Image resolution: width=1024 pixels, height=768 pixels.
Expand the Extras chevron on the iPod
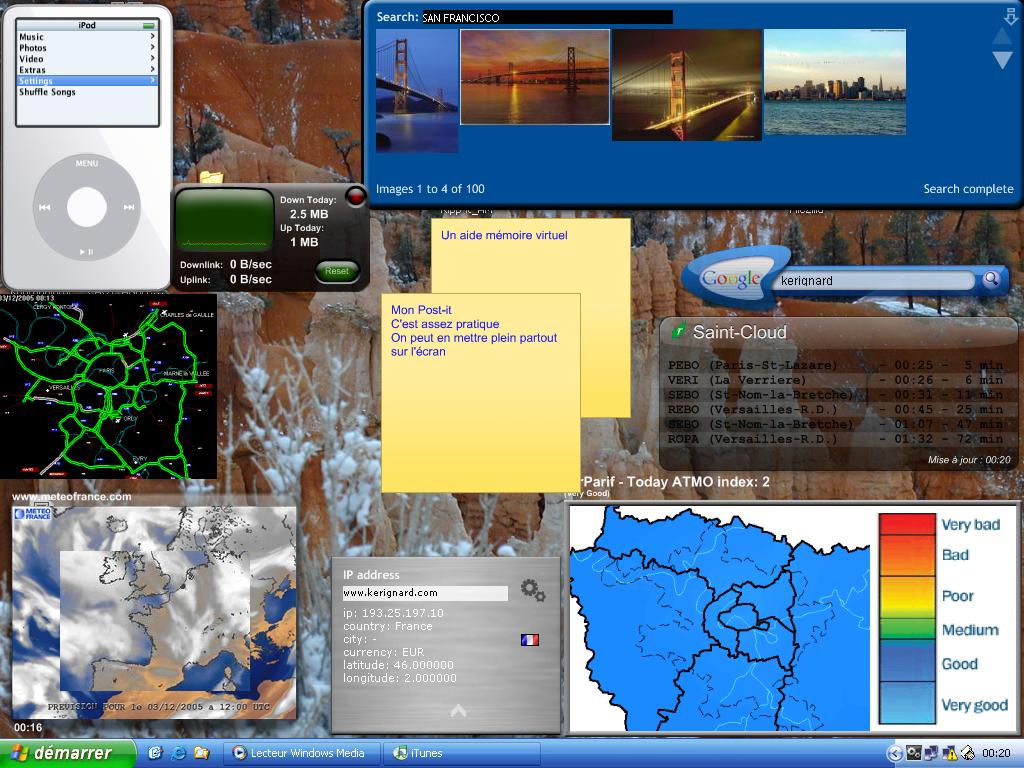pos(153,69)
